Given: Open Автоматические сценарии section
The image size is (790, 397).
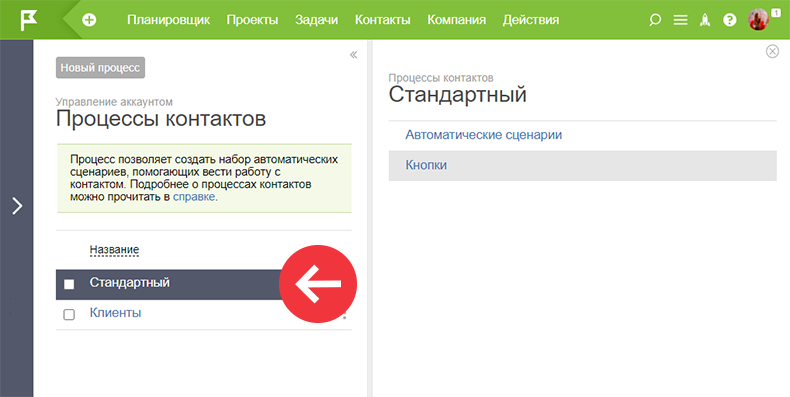Looking at the screenshot, I should click(484, 135).
